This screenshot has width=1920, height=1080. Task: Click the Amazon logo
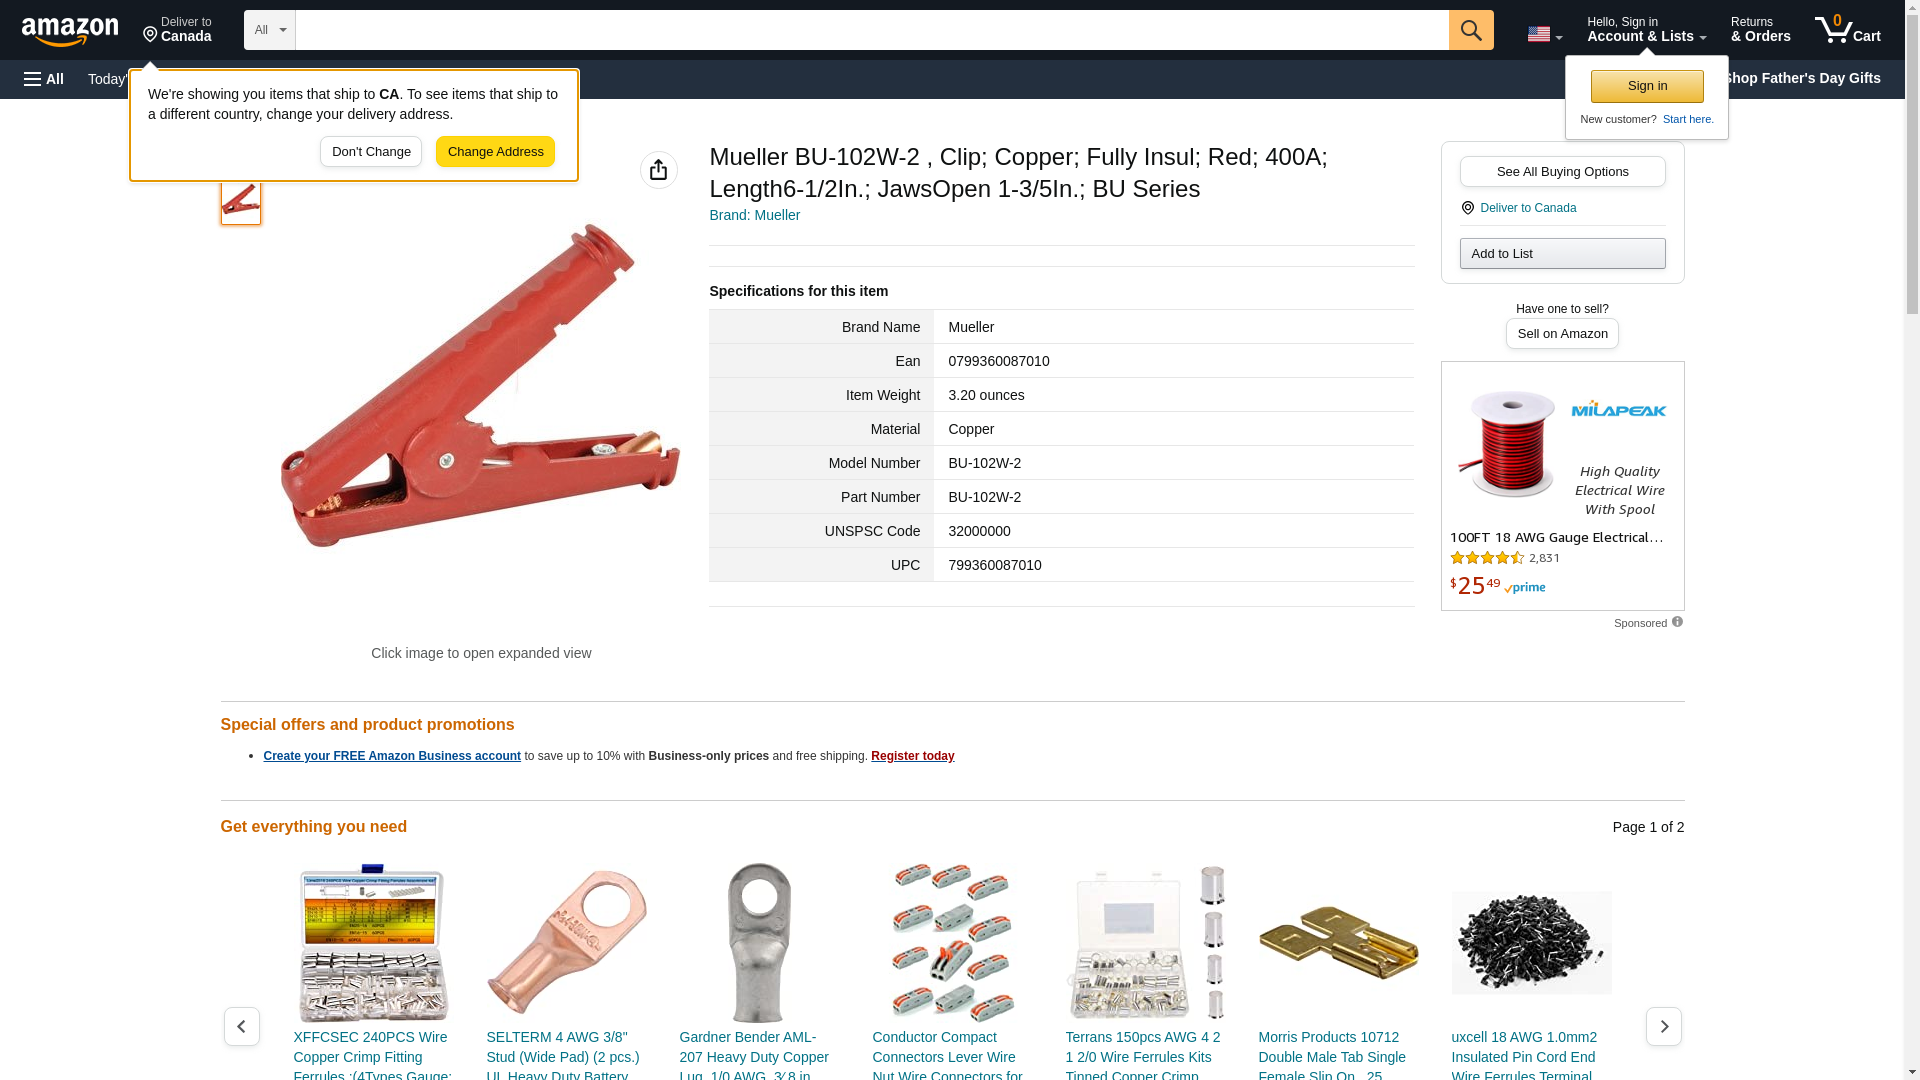tap(70, 31)
